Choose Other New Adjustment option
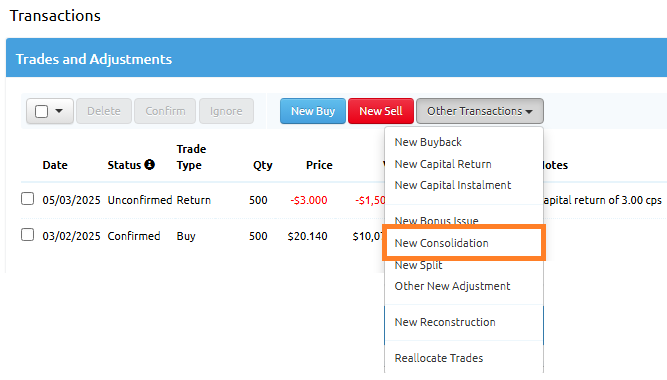The width and height of the screenshot is (667, 380). coord(452,286)
